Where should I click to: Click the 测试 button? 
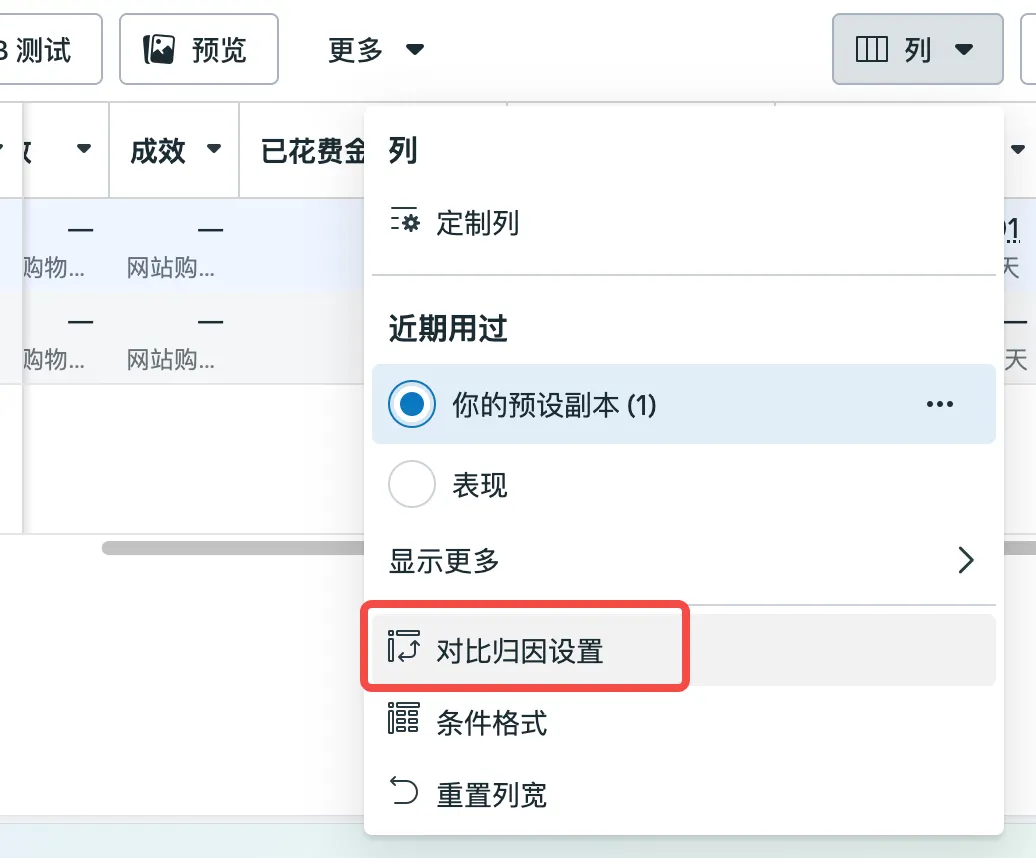(x=50, y=50)
